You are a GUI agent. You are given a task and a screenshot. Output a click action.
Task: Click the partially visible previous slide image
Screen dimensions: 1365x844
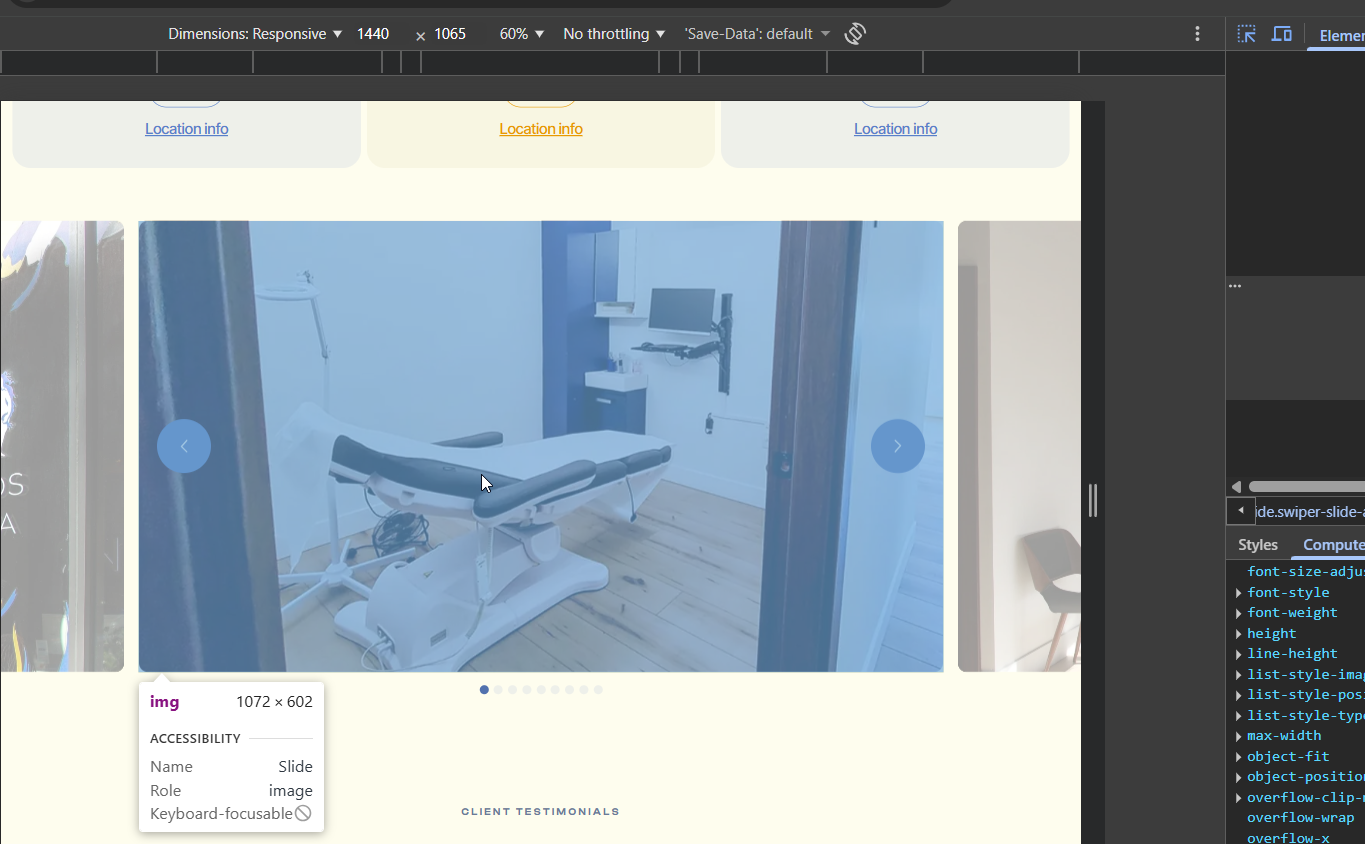[62, 446]
